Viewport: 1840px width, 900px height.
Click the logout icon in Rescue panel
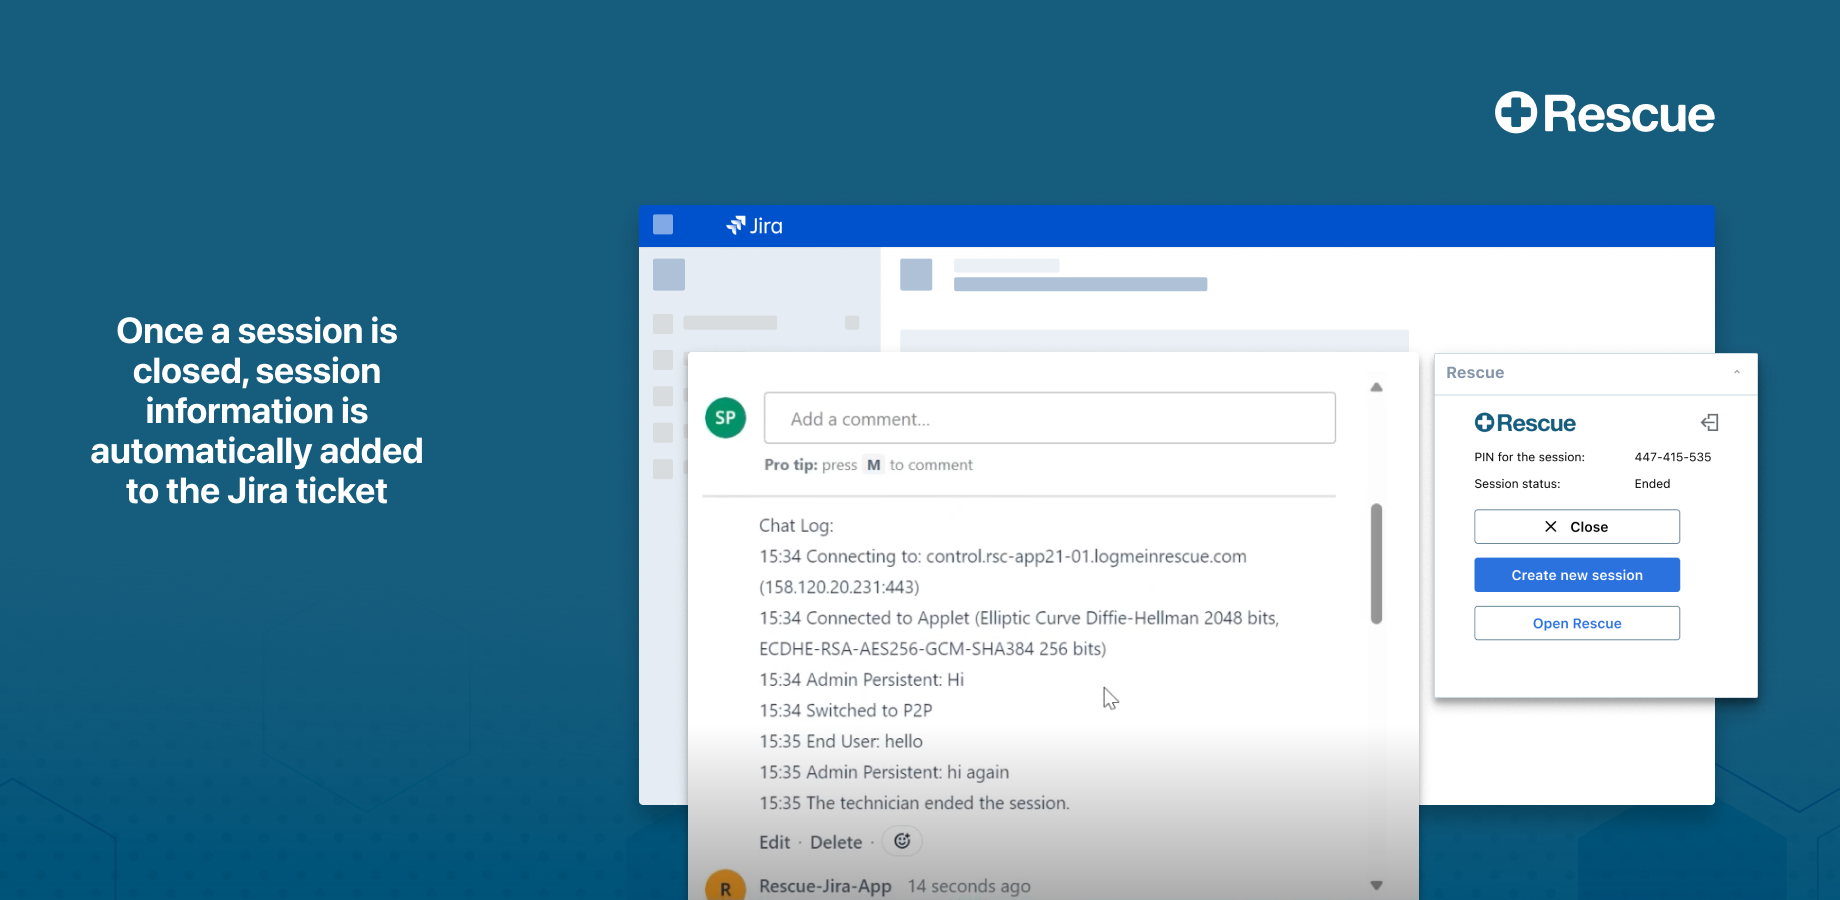(x=1710, y=423)
